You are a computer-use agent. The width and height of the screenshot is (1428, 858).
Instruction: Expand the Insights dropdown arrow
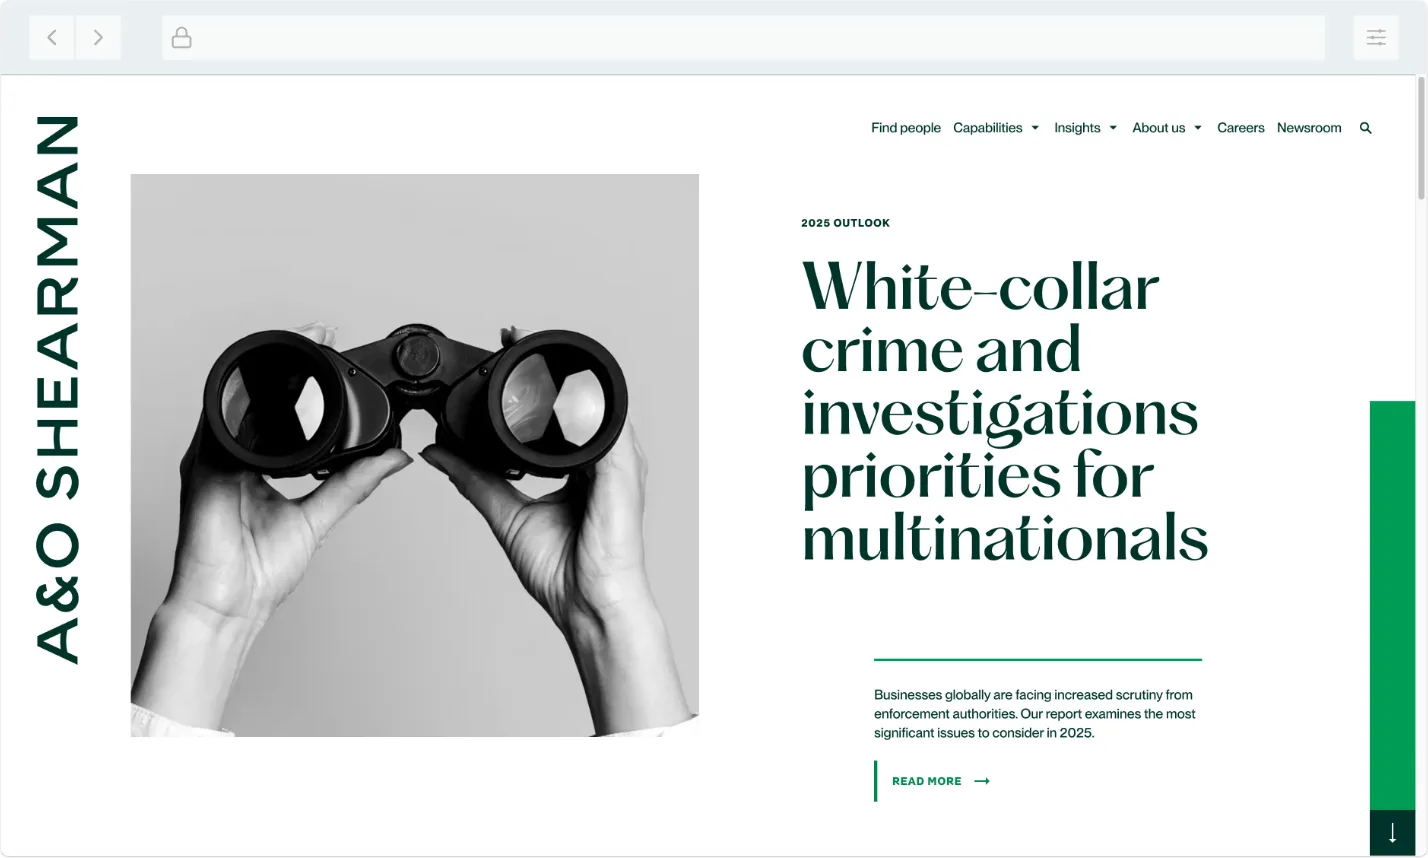coord(1113,128)
